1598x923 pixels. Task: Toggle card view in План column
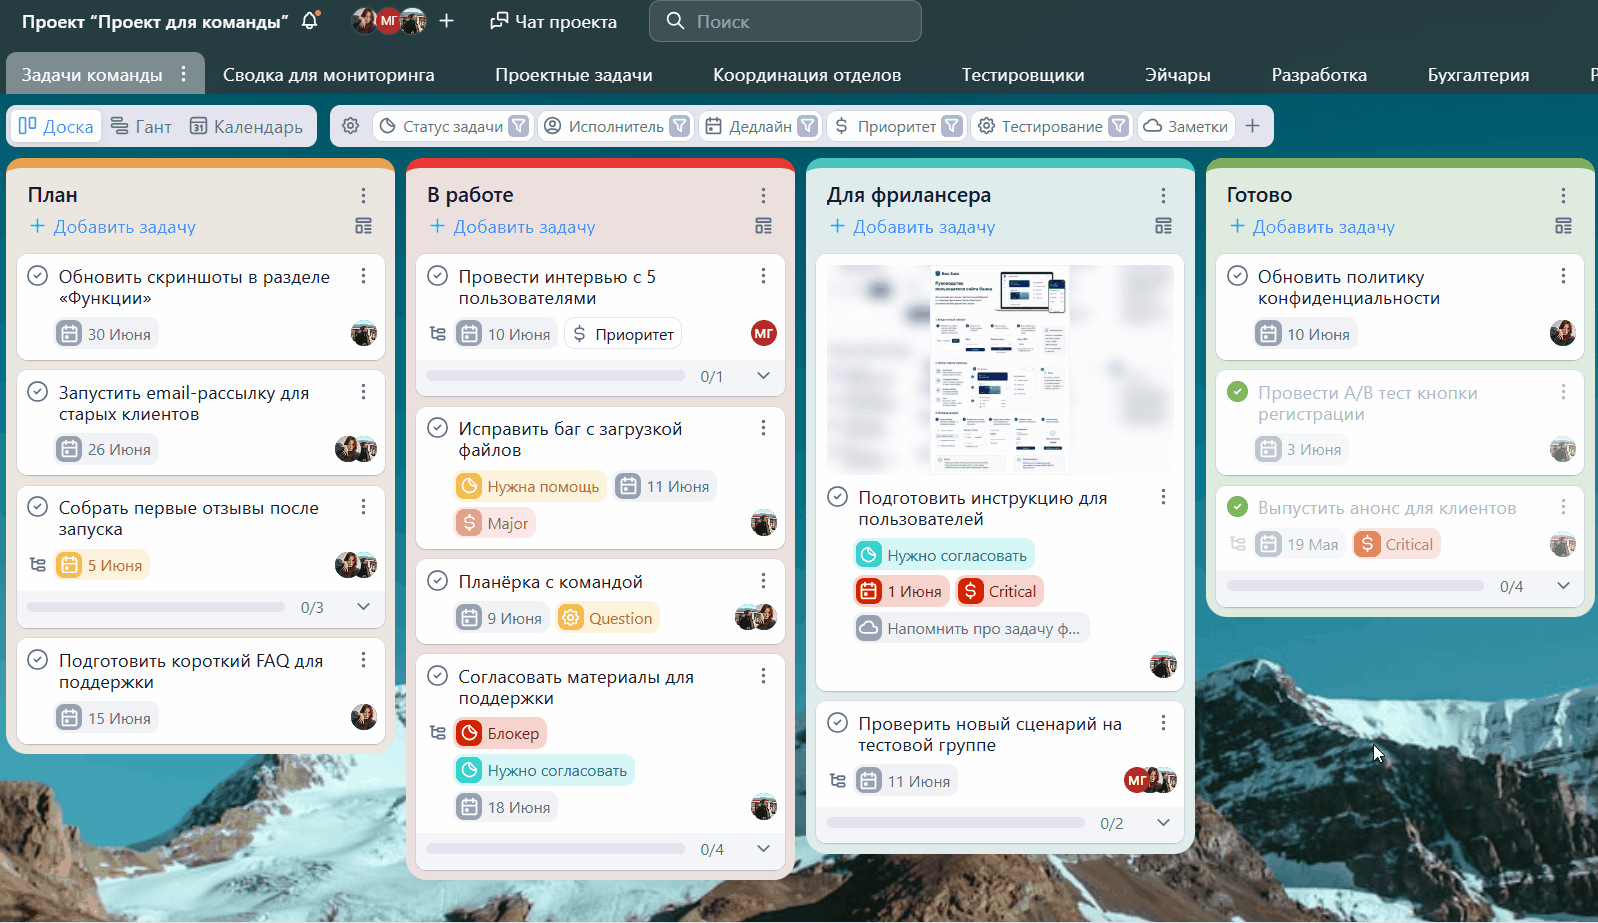tap(363, 226)
